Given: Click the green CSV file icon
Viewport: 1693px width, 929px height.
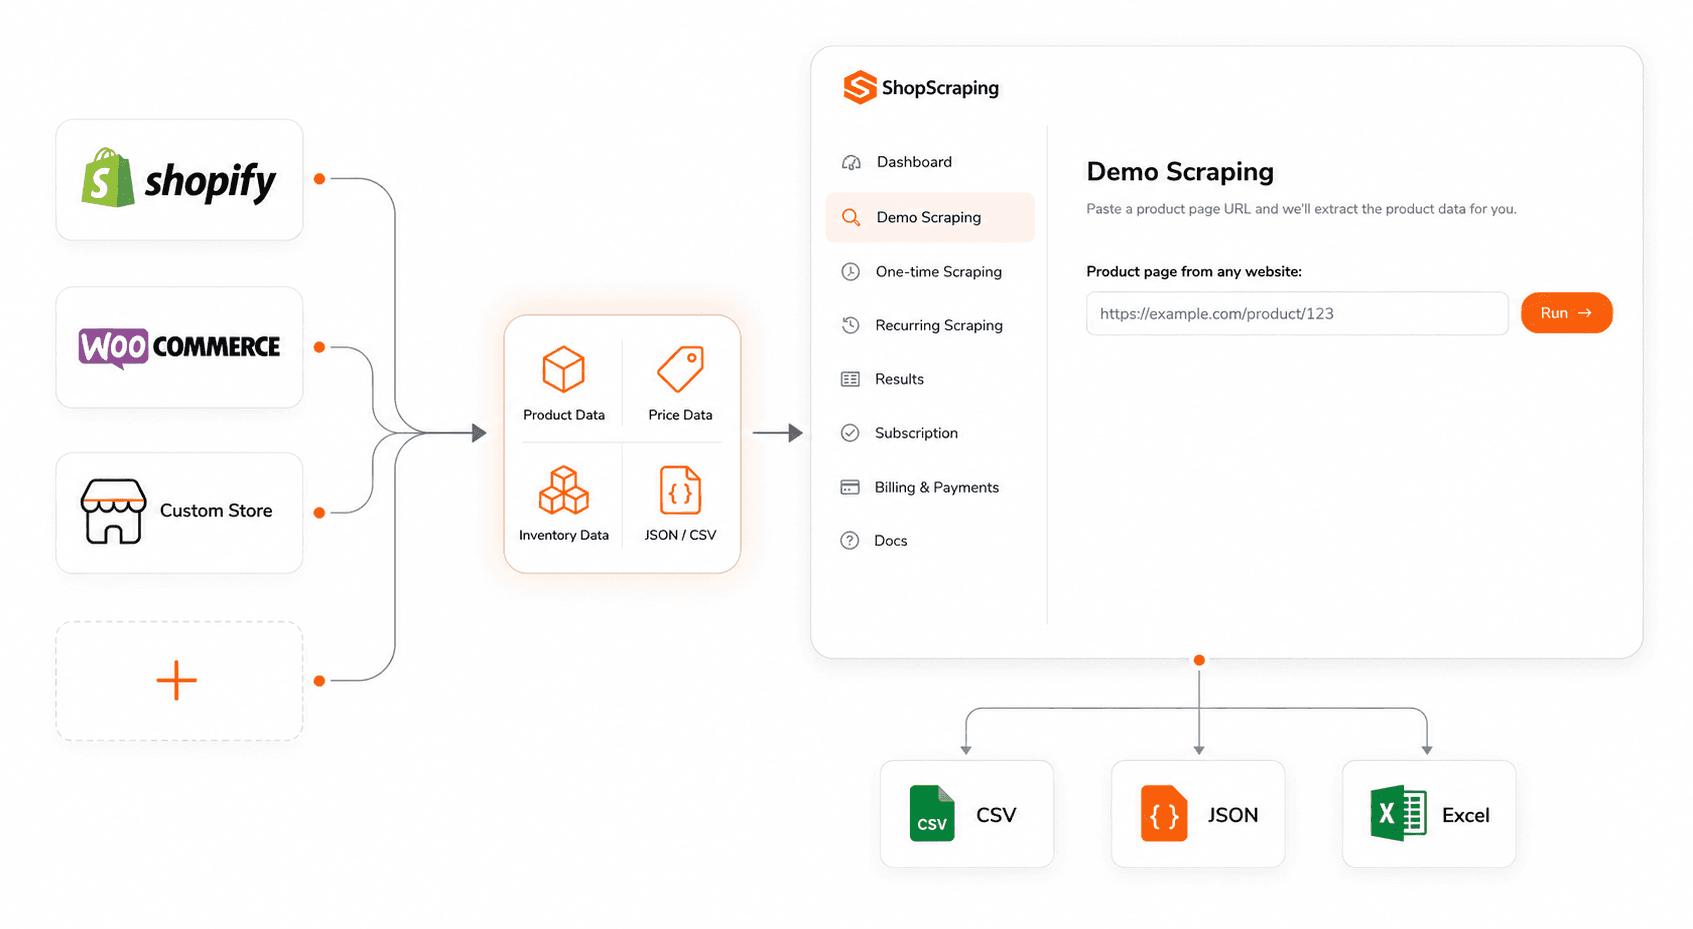Looking at the screenshot, I should [x=932, y=813].
